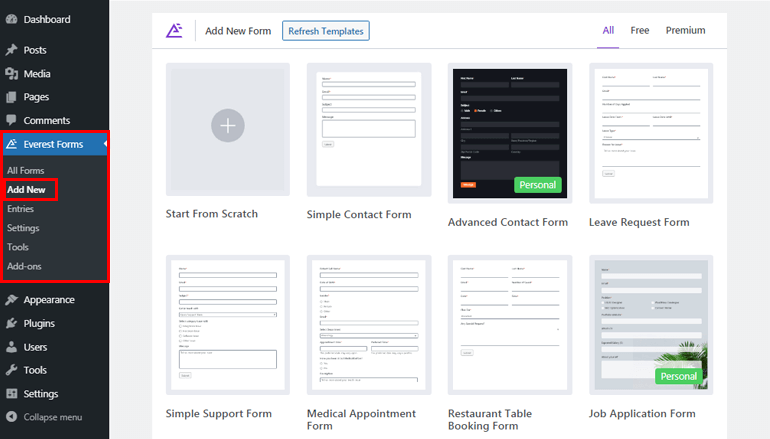Click the Tools wrench icon
The image size is (770, 439).
tap(11, 370)
